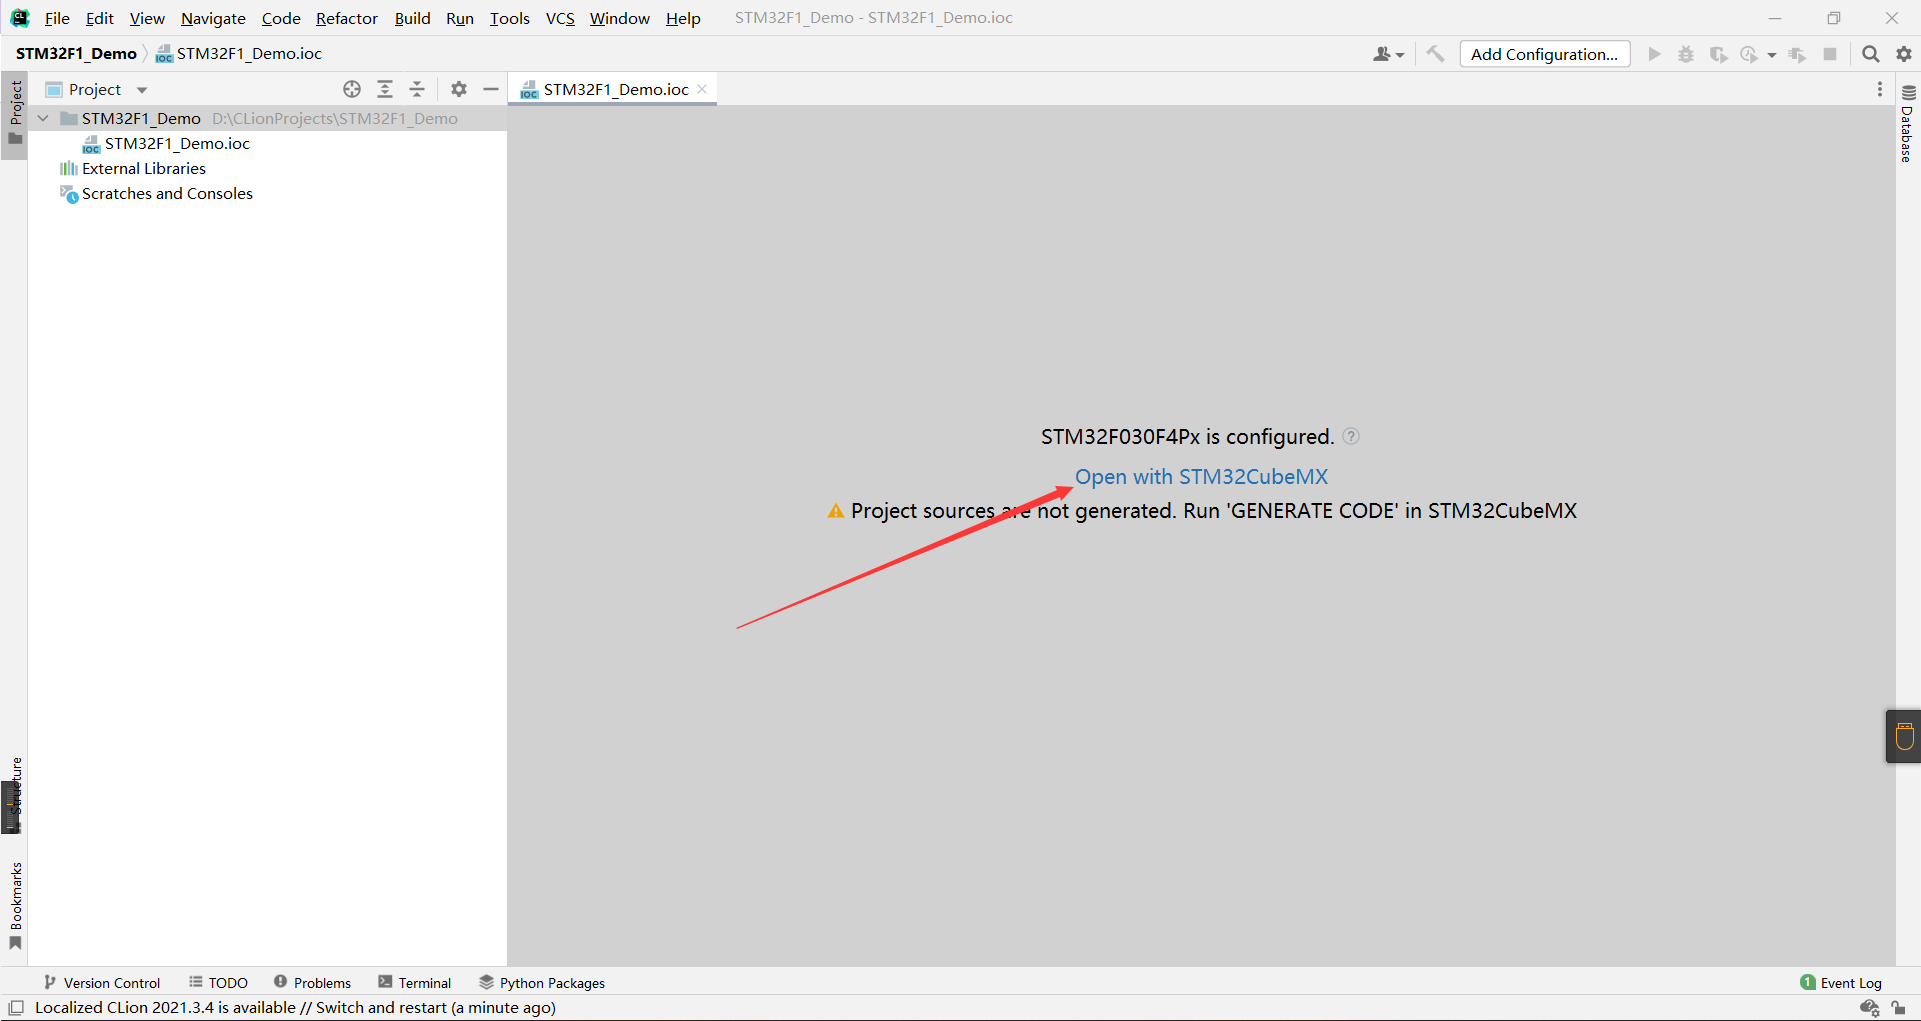Open the View menu
Viewport: 1921px width, 1021px height.
point(147,18)
